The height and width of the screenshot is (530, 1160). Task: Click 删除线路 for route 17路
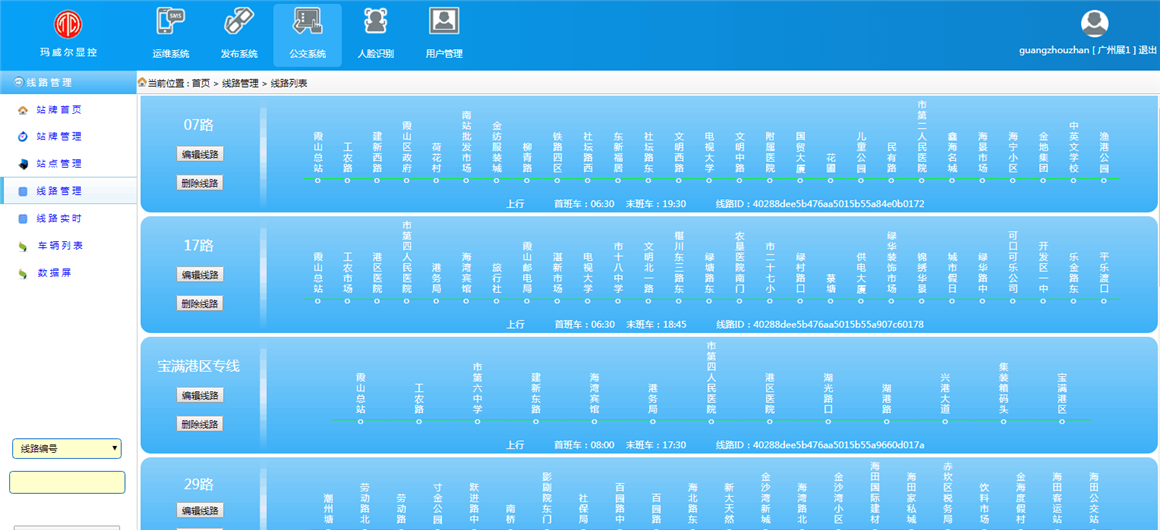pos(200,303)
